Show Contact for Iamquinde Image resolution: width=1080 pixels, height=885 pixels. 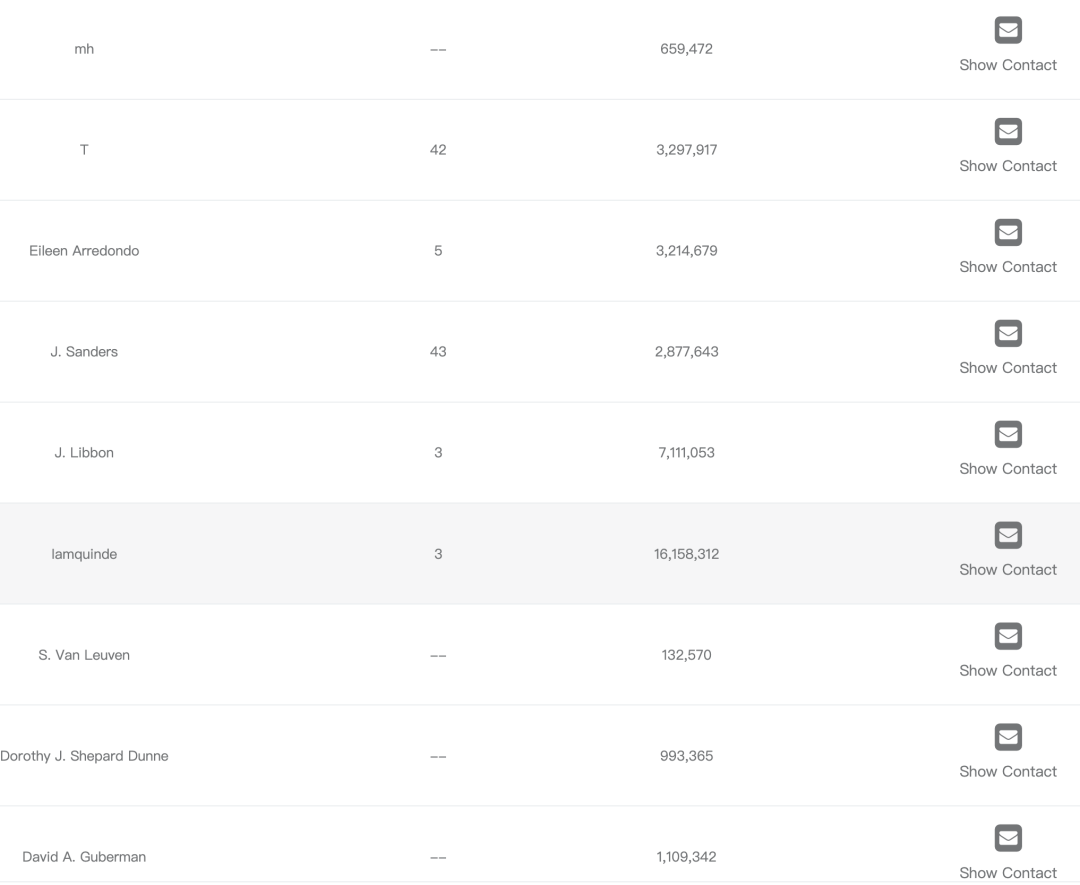coord(1008,570)
